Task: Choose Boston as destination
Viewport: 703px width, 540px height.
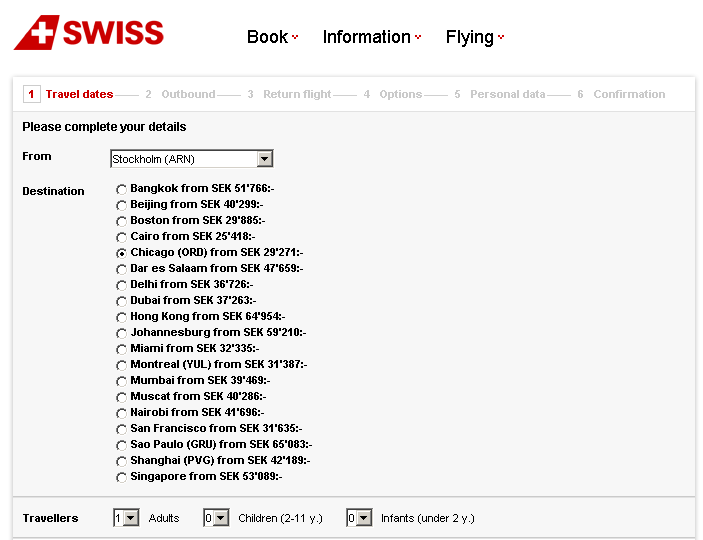Action: tap(122, 221)
